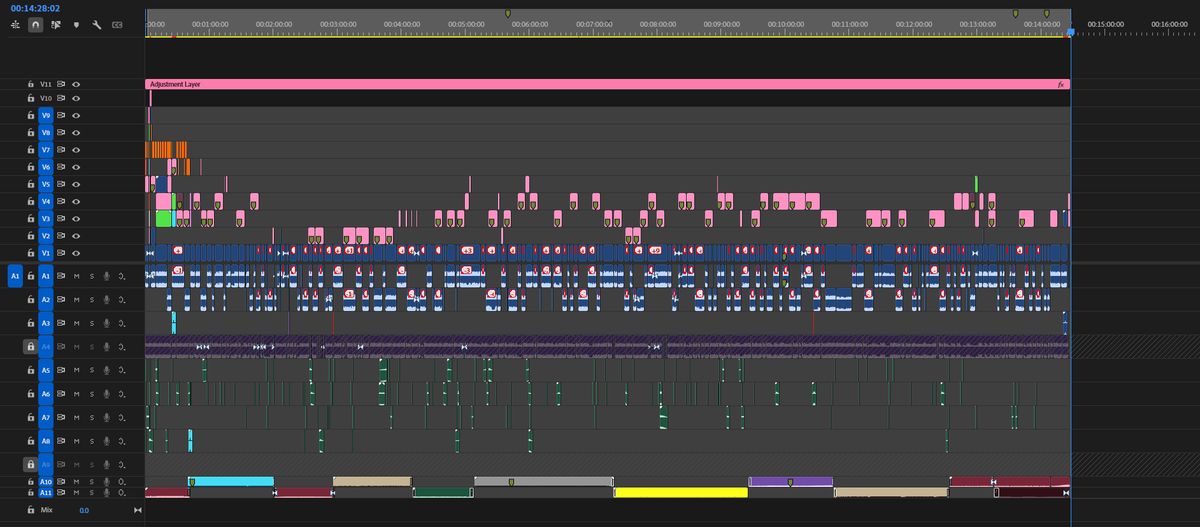Open the keyframe options on track A7

click(122, 417)
